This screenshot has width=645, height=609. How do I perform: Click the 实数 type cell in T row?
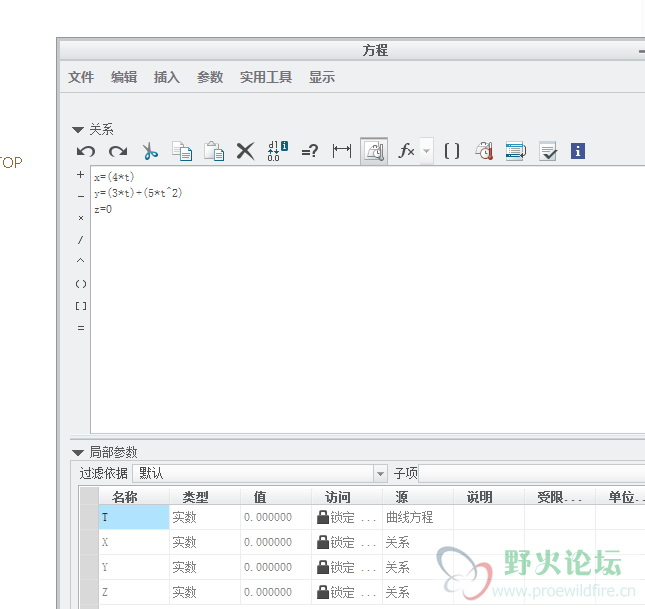(x=205, y=517)
